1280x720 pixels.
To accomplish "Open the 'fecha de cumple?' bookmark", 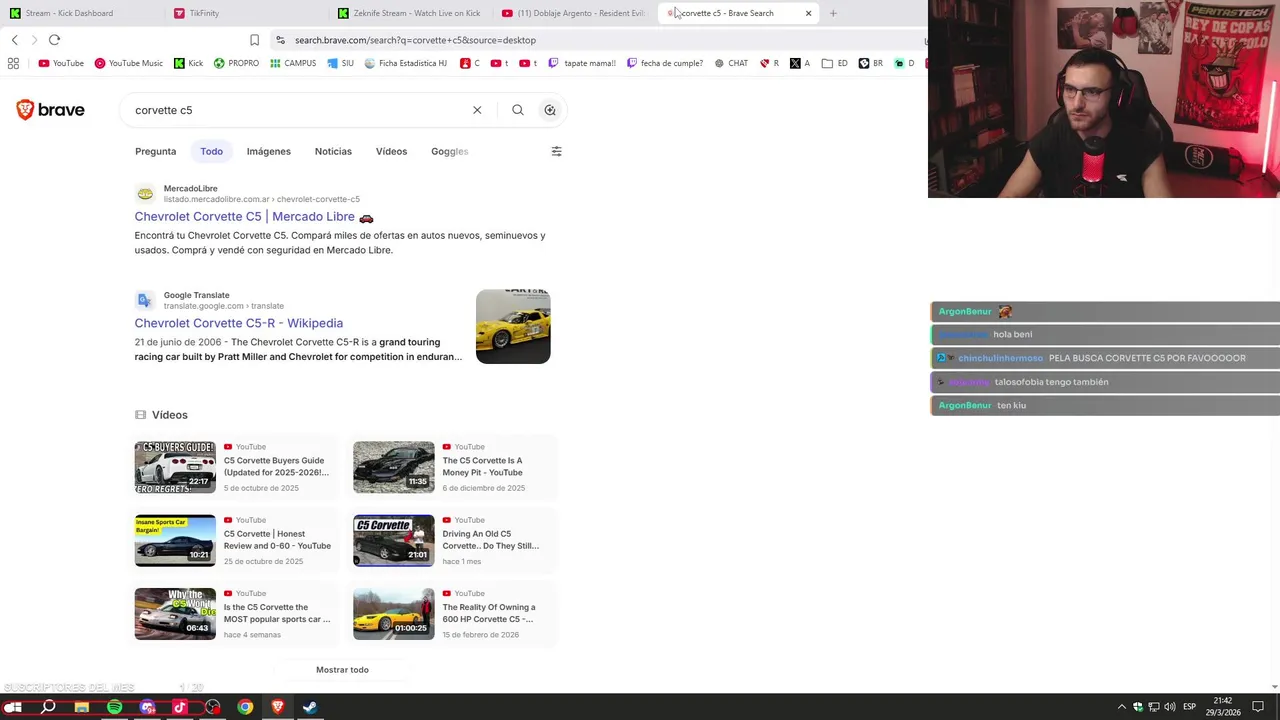I will (664, 63).
